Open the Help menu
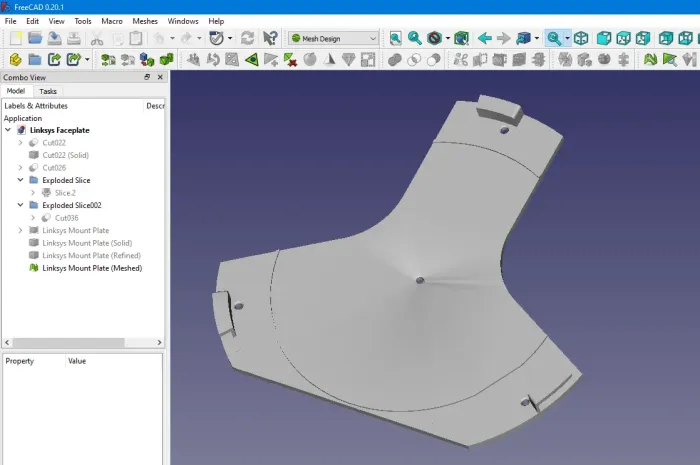The width and height of the screenshot is (700, 465). 216,21
